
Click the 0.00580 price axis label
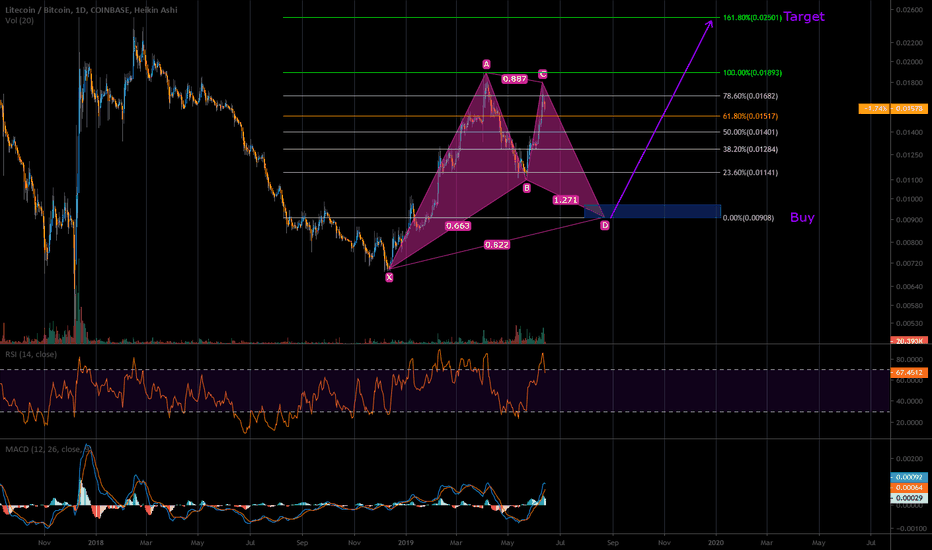(x=909, y=306)
